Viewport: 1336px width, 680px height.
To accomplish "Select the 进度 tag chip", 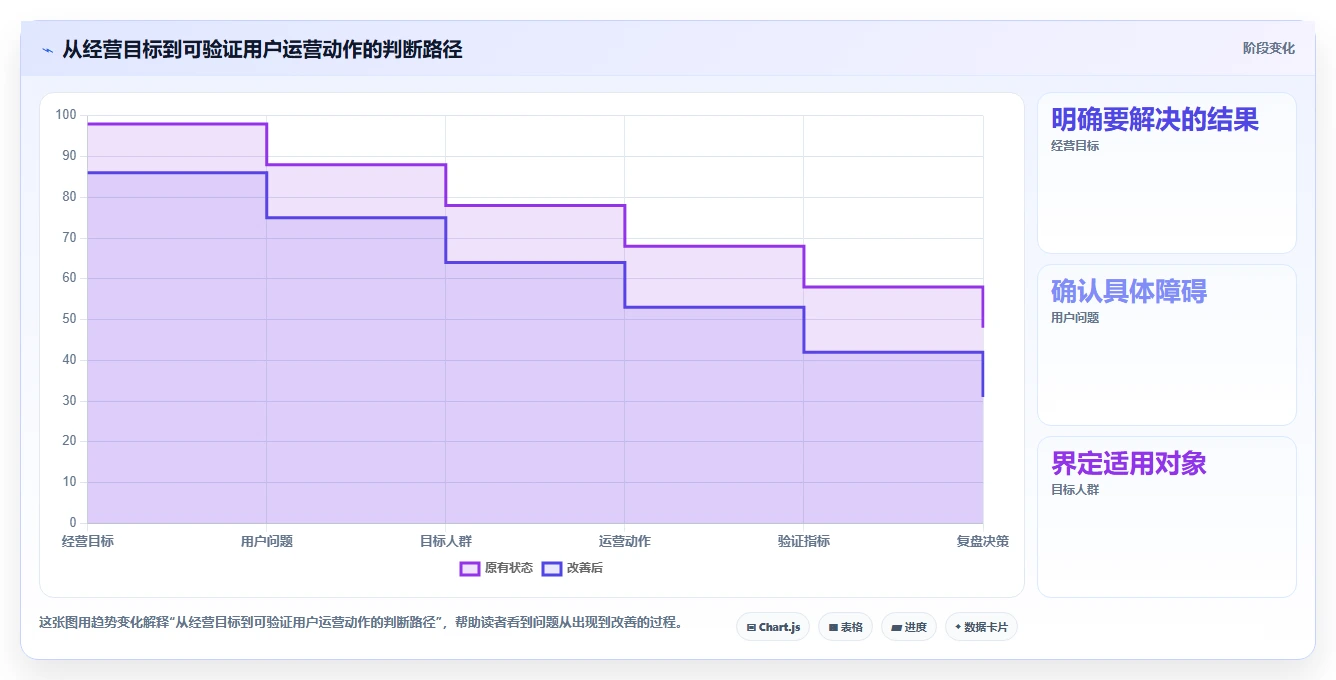I will 909,627.
